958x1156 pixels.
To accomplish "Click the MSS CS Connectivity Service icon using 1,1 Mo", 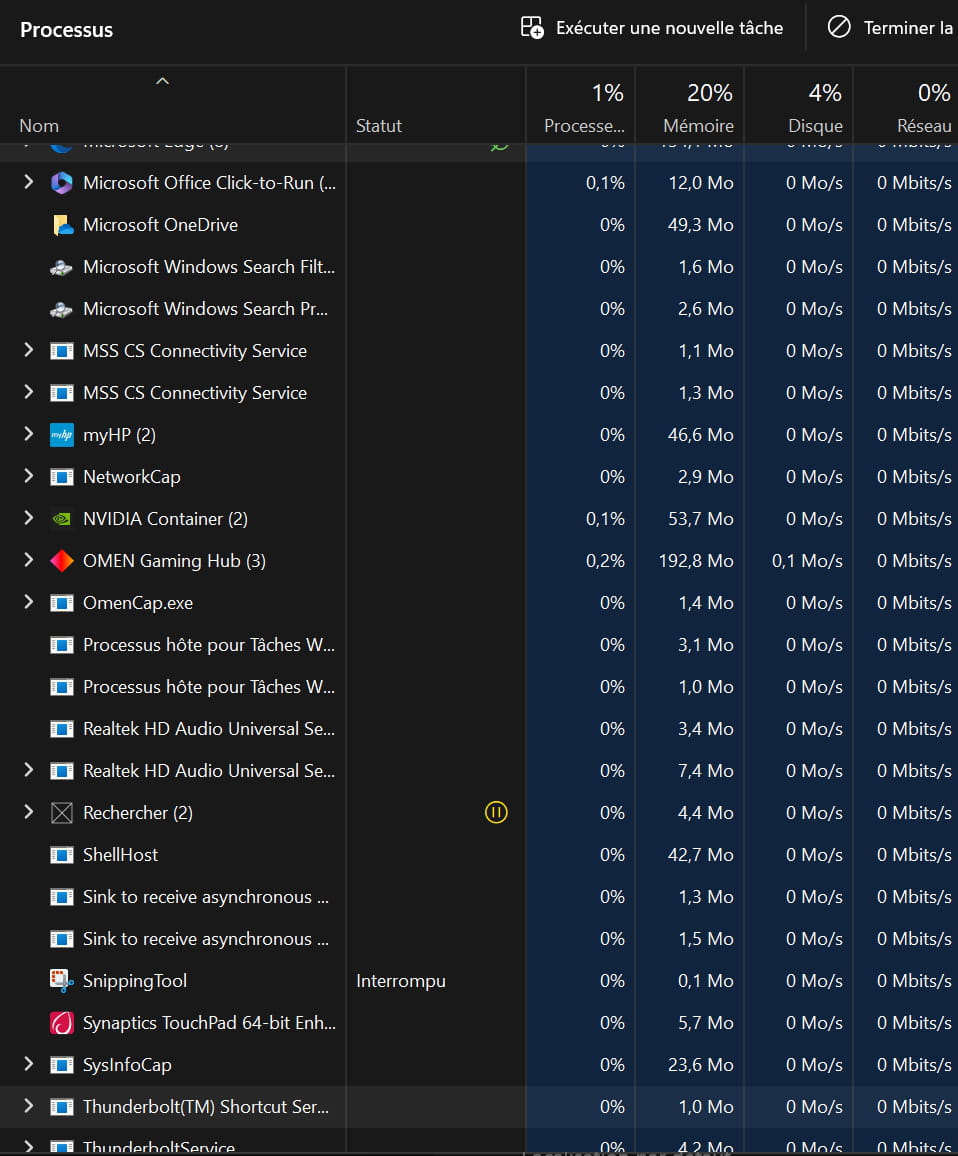I will click(x=61, y=351).
